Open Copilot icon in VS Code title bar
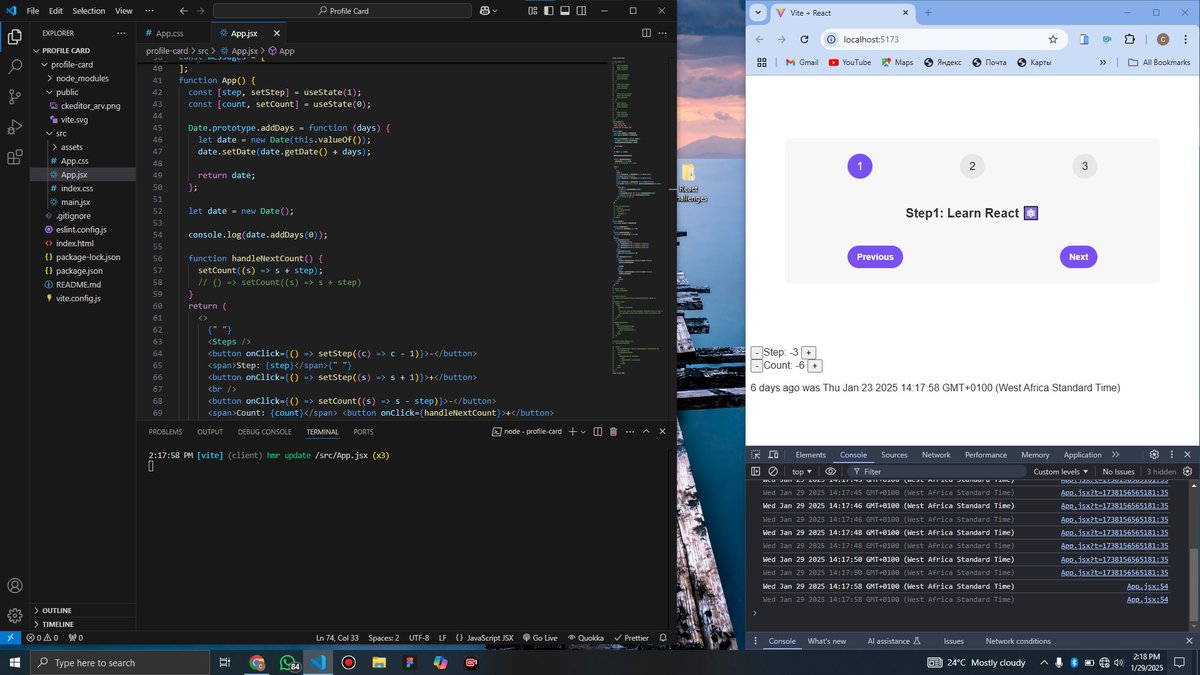 click(486, 11)
